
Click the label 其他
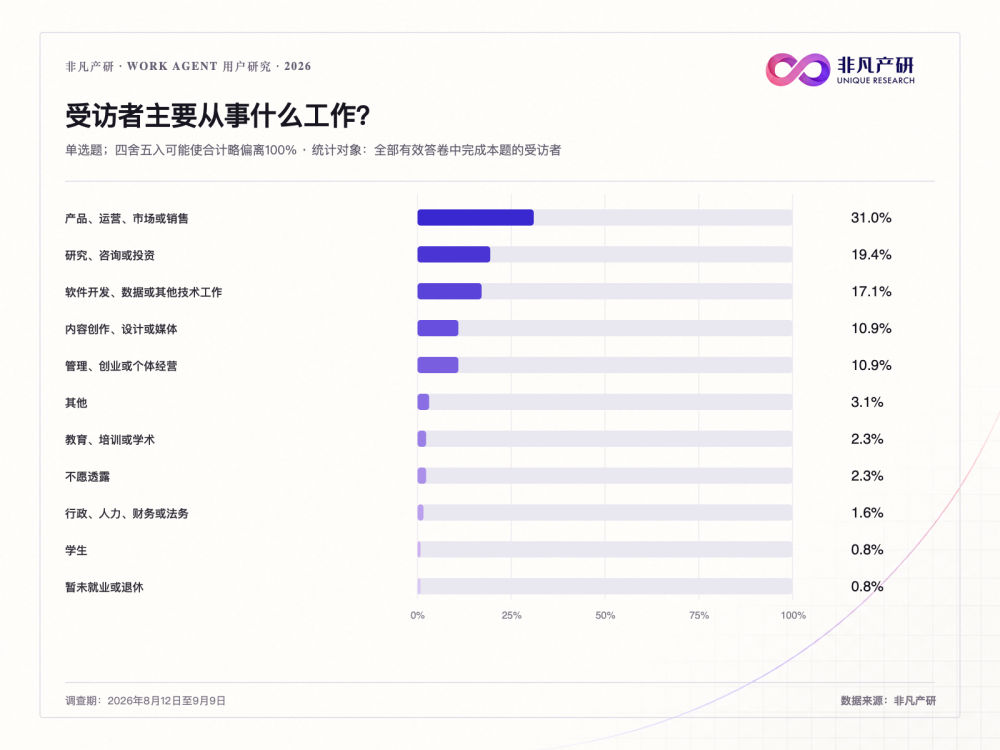76,403
